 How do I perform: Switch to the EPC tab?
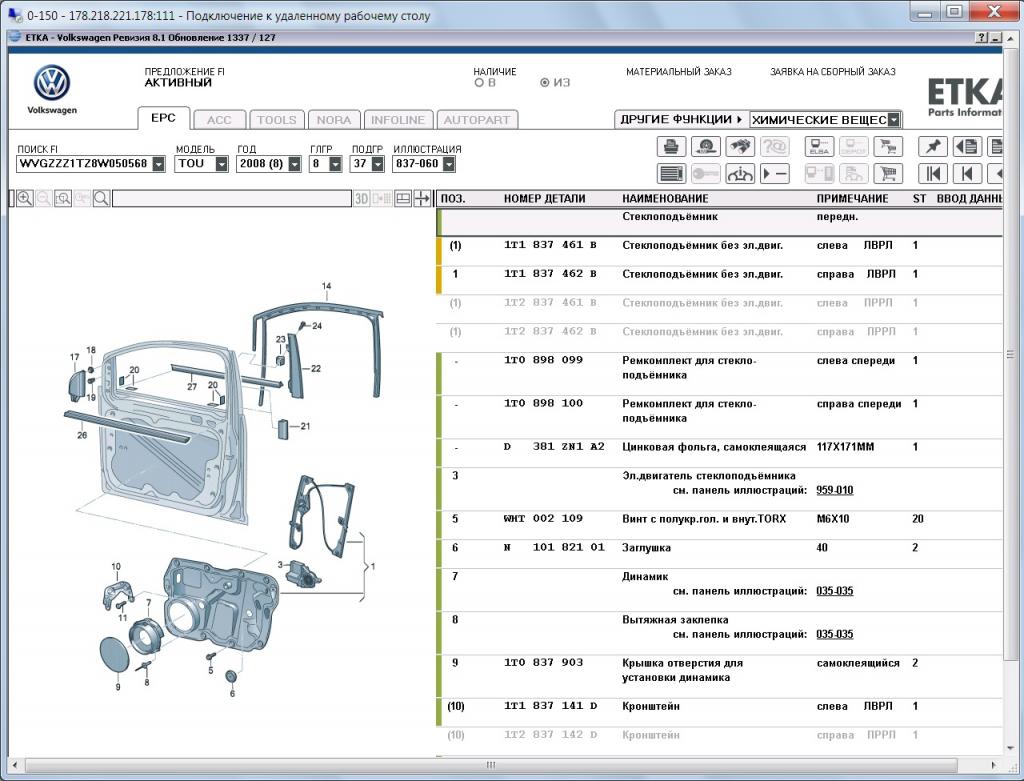[x=163, y=118]
